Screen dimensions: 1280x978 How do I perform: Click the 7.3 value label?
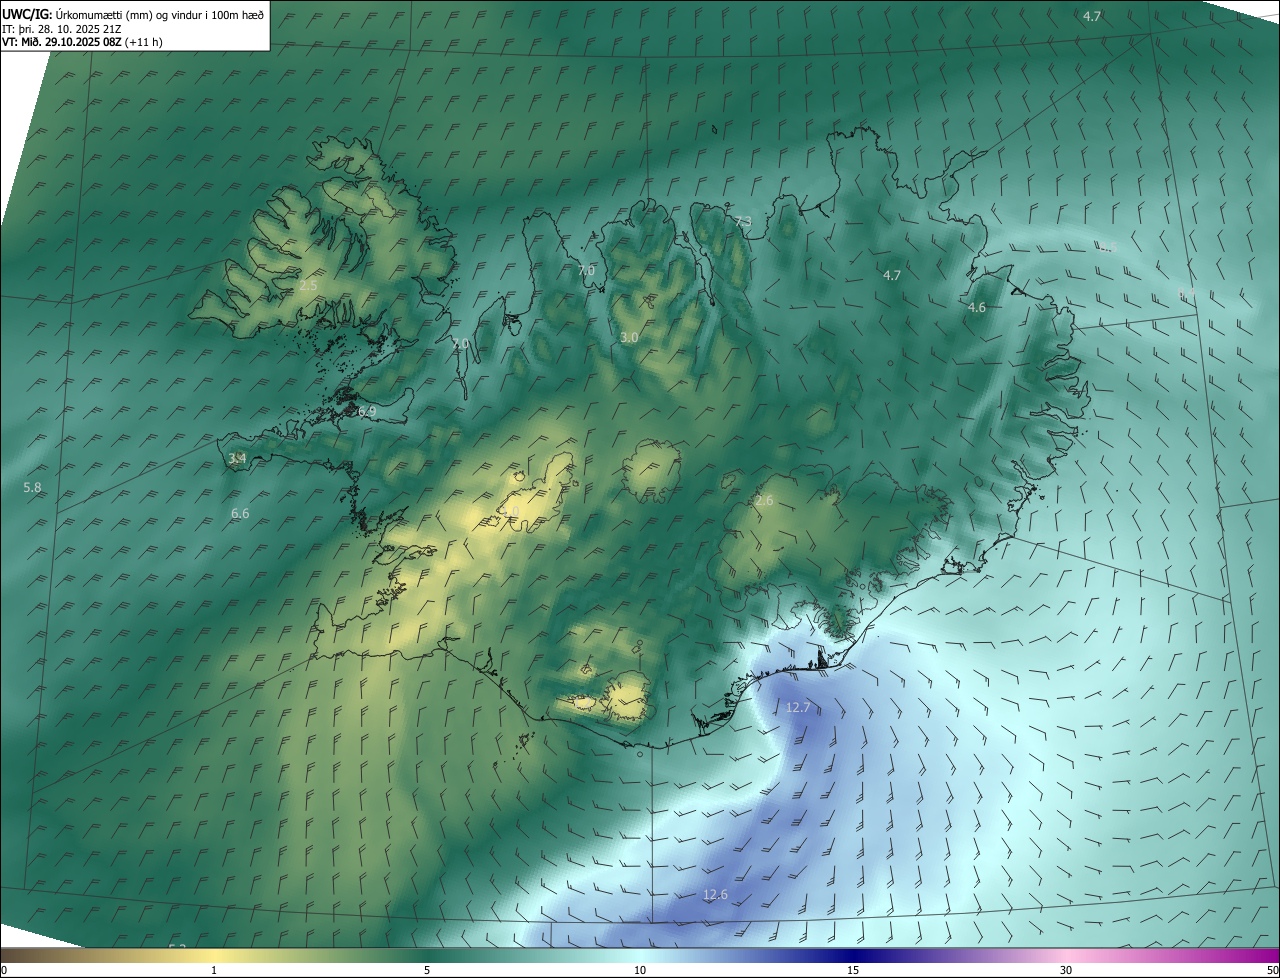tap(742, 222)
